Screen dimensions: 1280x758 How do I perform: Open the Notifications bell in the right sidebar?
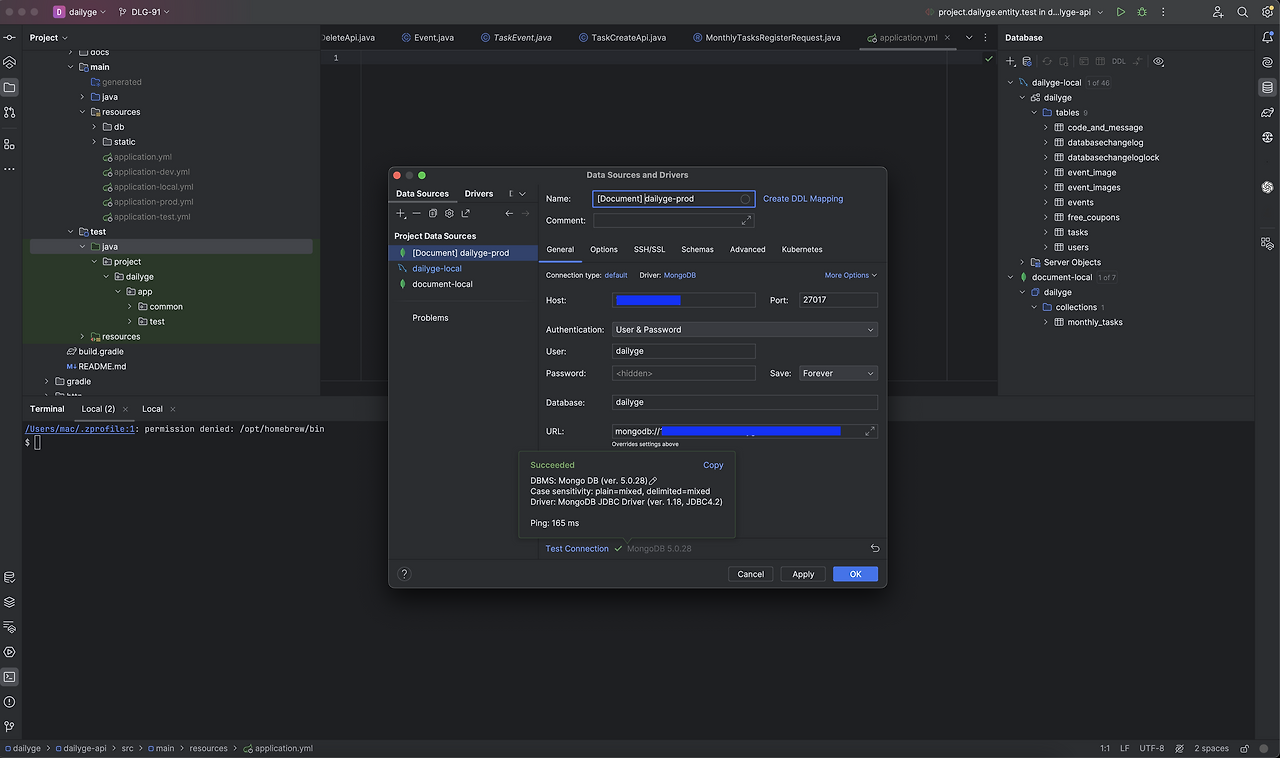coord(1268,37)
